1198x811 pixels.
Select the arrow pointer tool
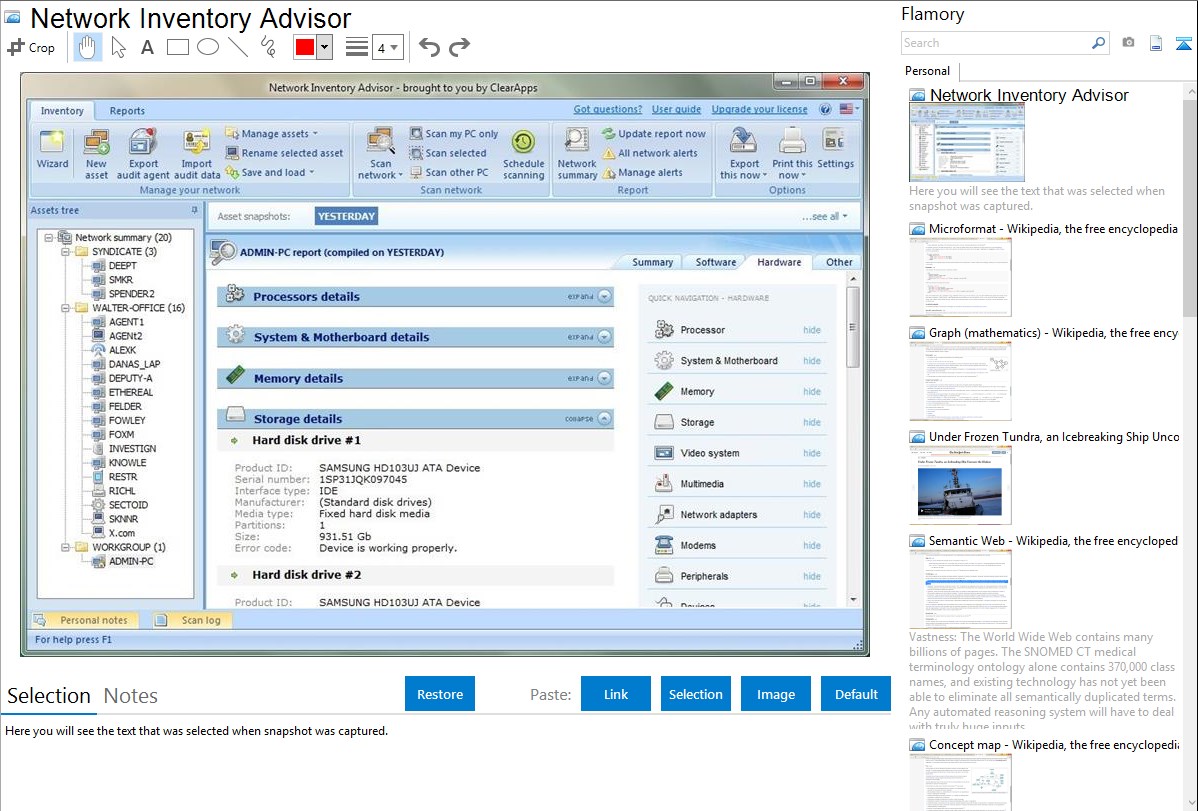point(118,47)
